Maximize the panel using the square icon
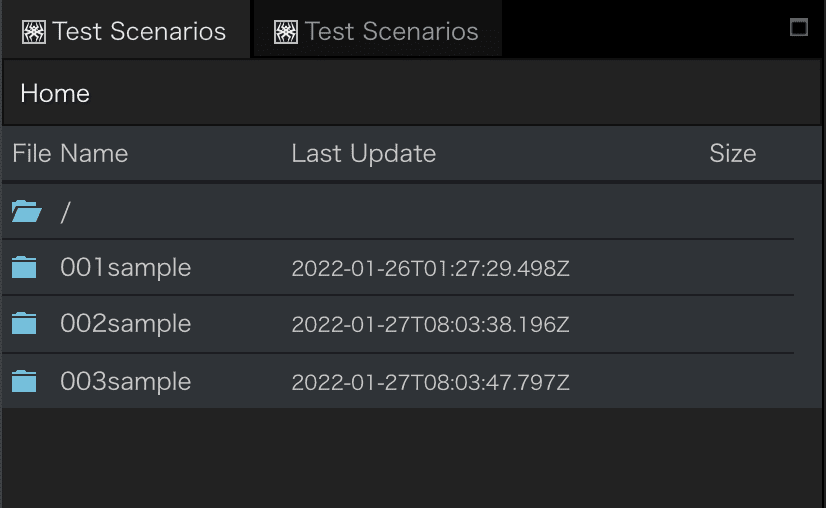Image resolution: width=826 pixels, height=508 pixels. [799, 27]
